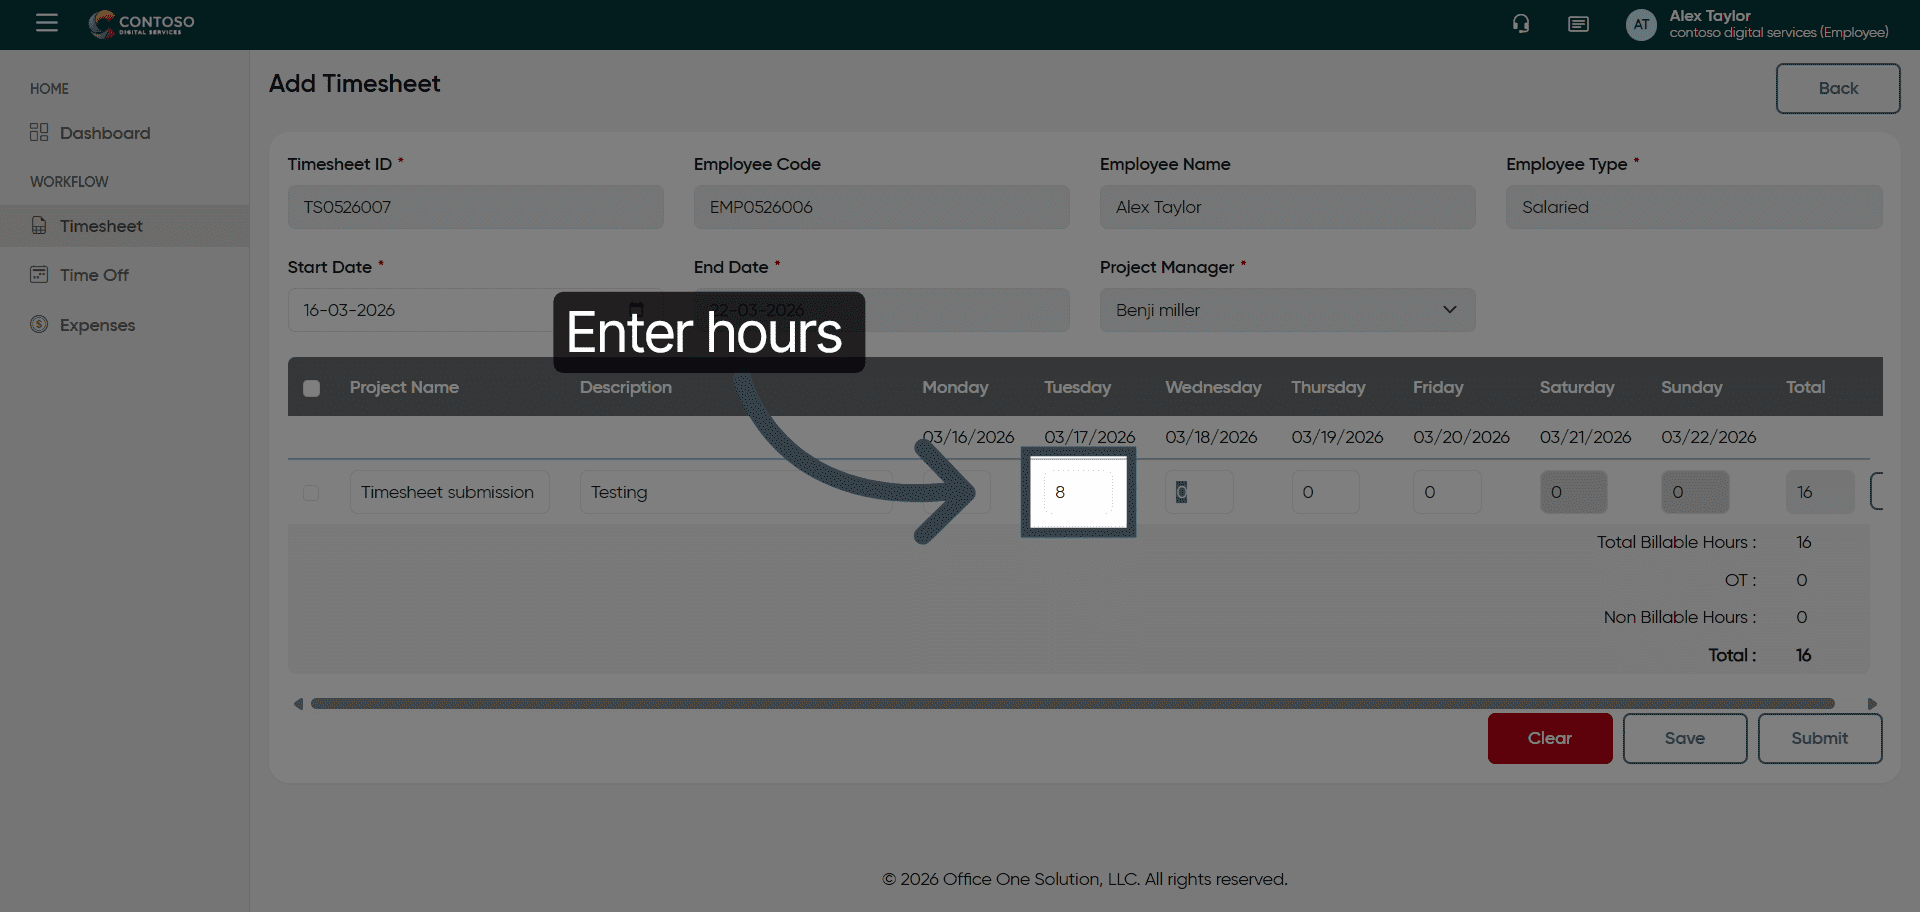Viewport: 1920px width, 912px height.
Task: Toggle the select-all checkbox in table header
Action: [x=312, y=388]
